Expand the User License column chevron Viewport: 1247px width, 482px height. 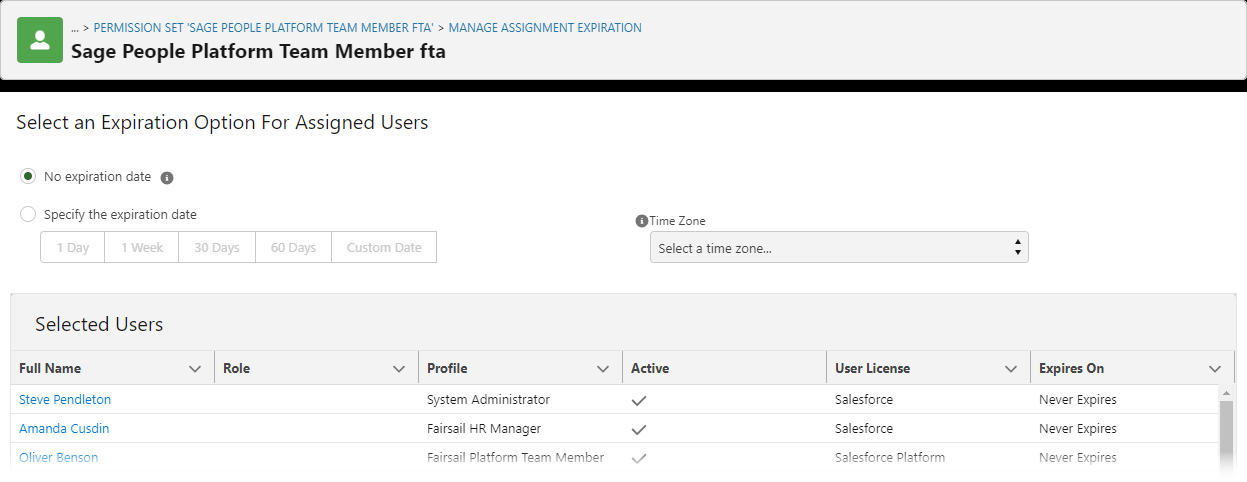[1011, 369]
